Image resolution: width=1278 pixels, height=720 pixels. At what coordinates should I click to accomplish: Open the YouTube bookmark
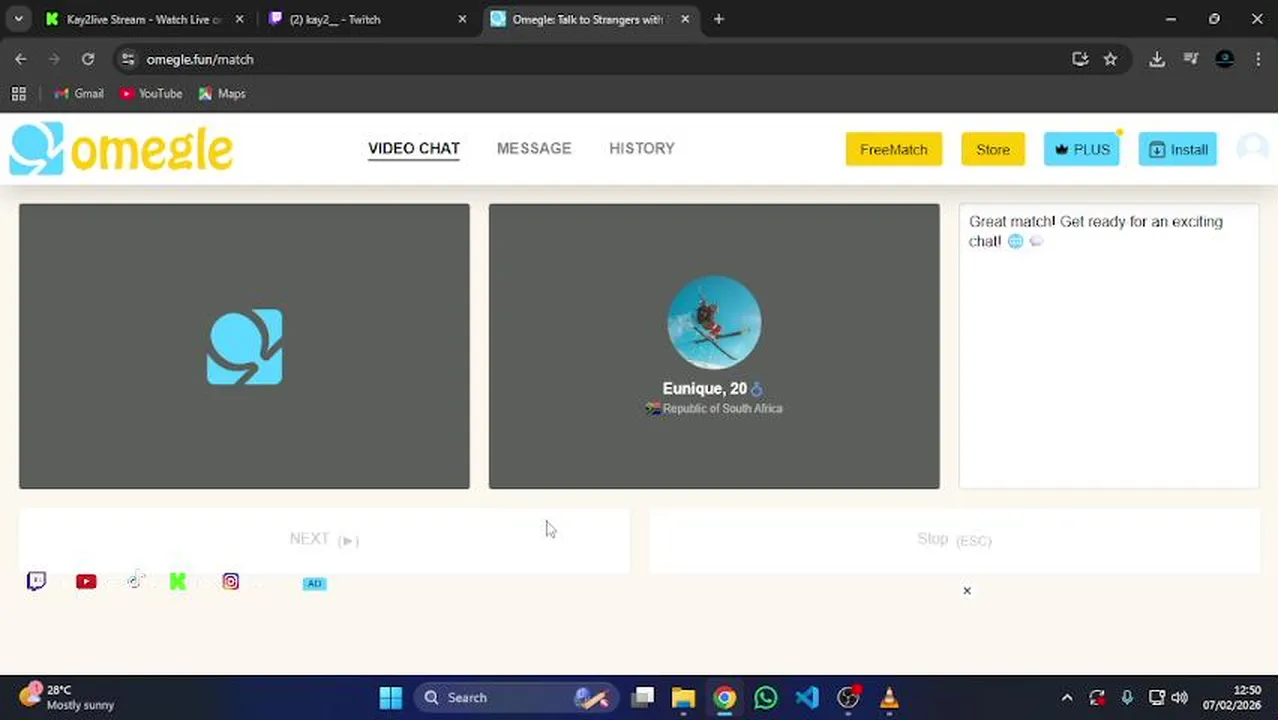click(x=151, y=93)
